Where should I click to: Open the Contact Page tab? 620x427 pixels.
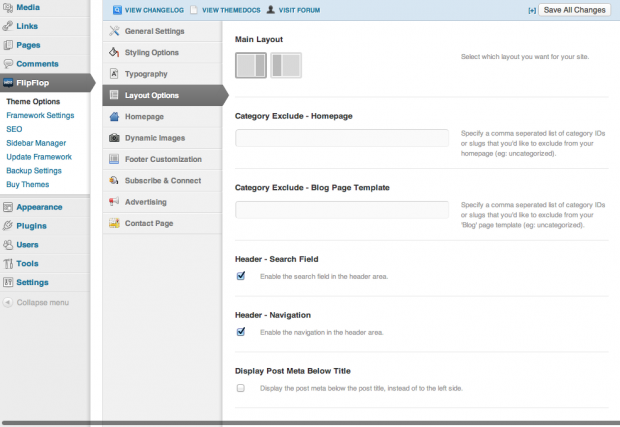click(x=162, y=223)
